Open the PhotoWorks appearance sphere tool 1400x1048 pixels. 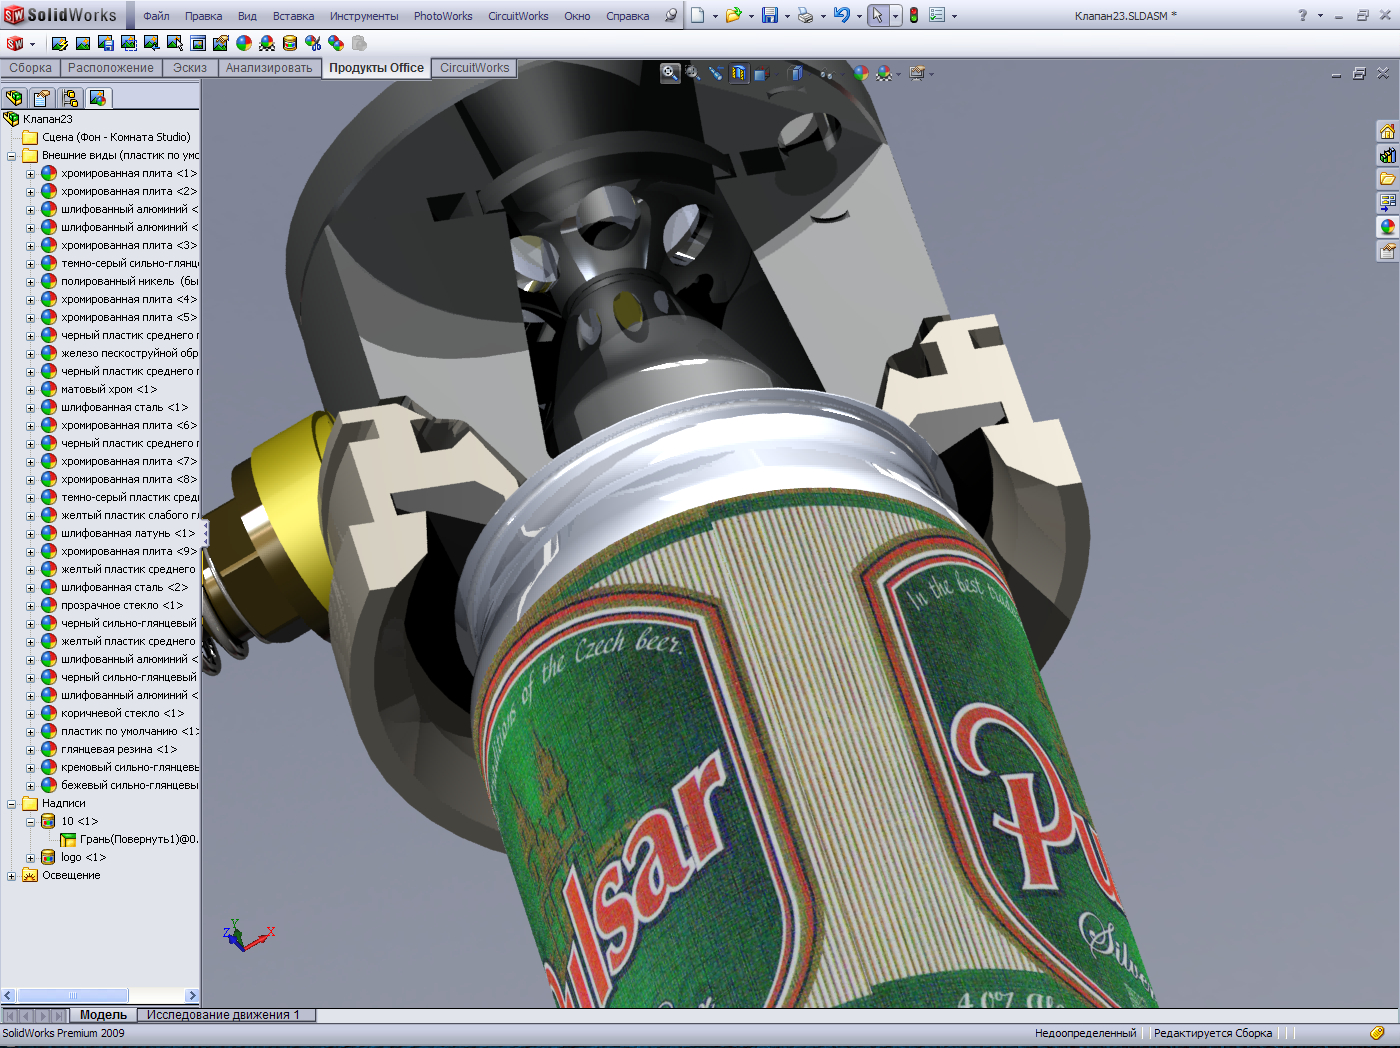244,43
